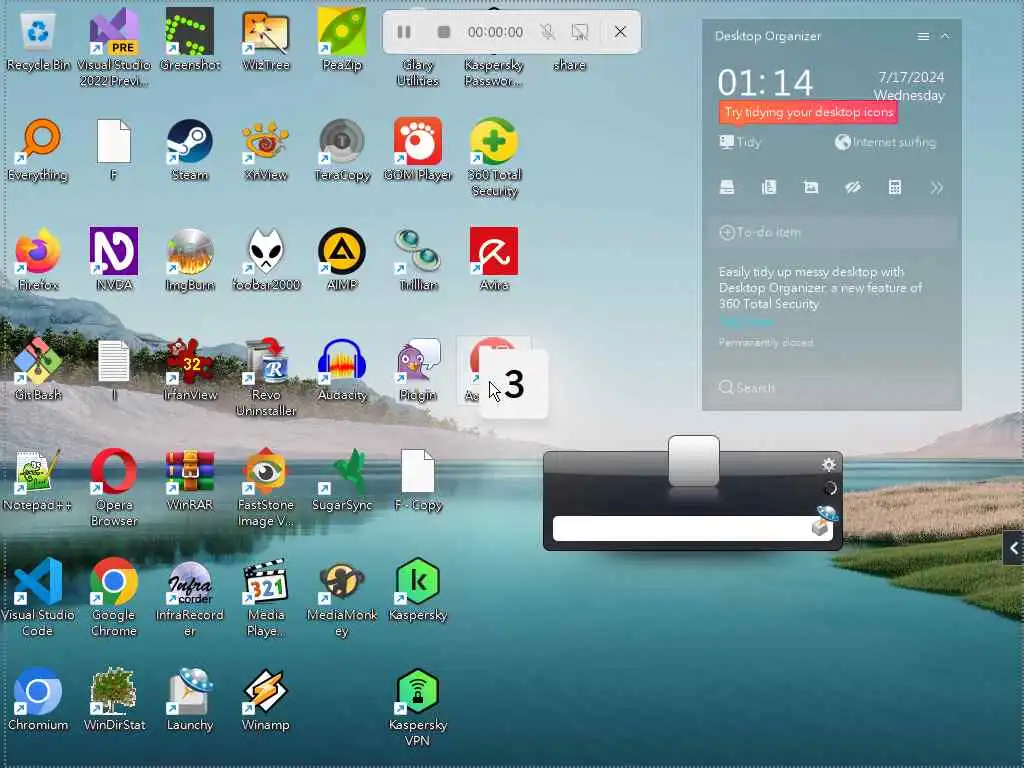Toggle microphone mute on recording toolbar
Image resolution: width=1024 pixels, height=768 pixels.
pyautogui.click(x=548, y=32)
